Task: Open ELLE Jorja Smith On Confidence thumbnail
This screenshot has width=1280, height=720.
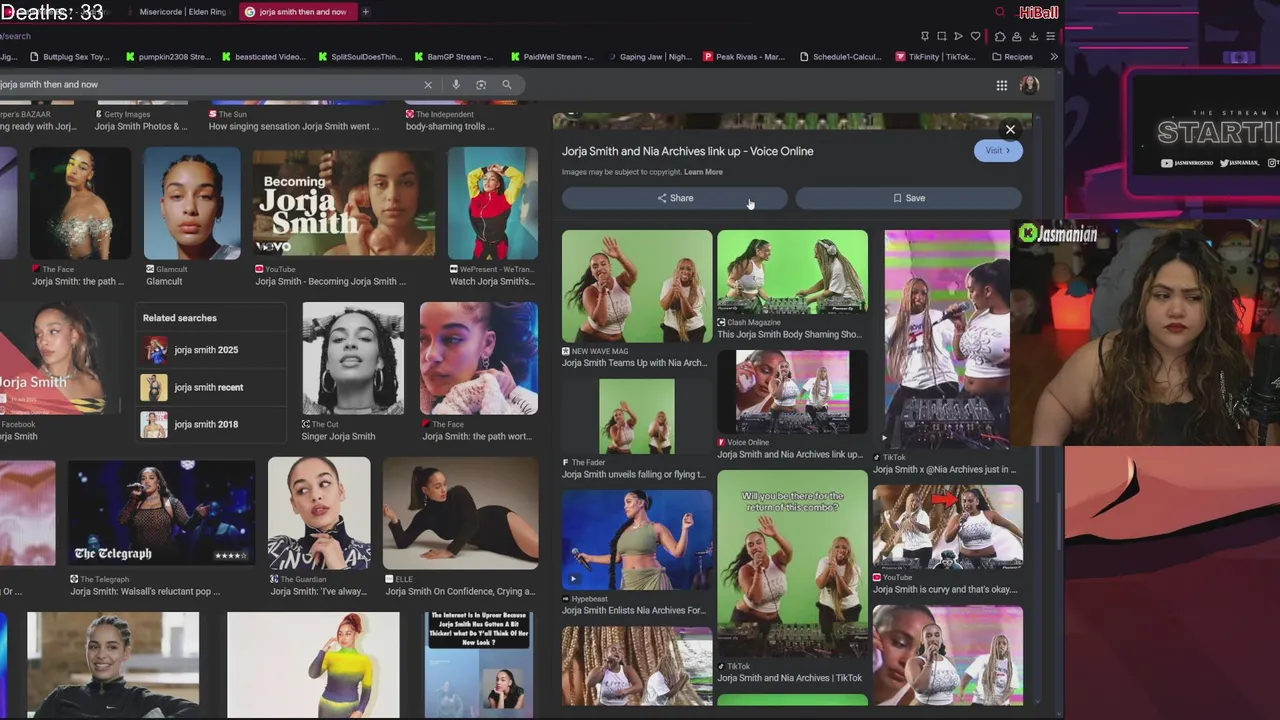Action: click(460, 514)
